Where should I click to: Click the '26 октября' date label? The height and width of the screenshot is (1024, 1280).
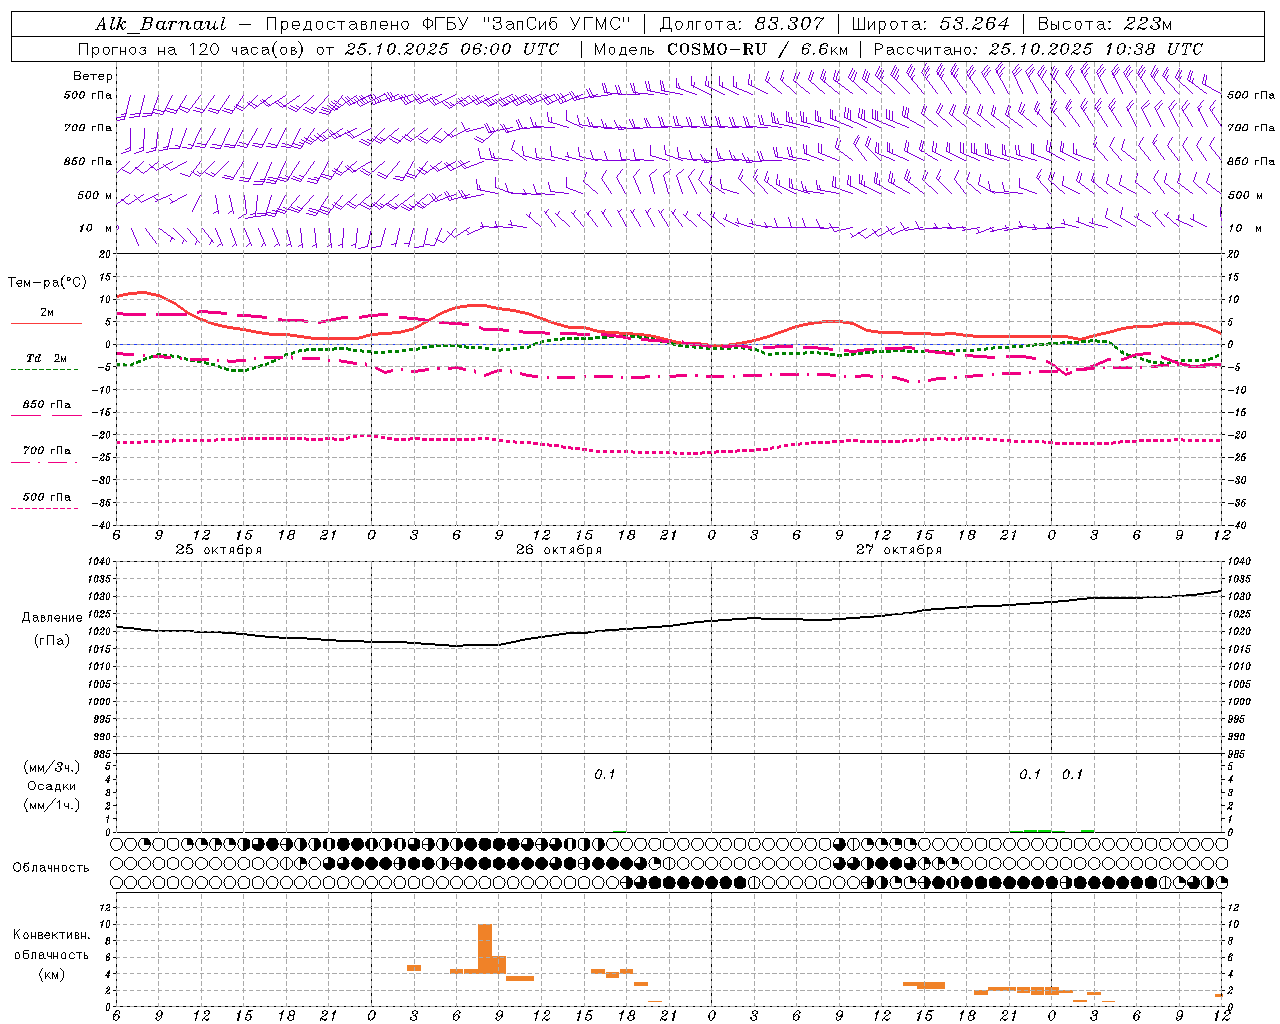pyautogui.click(x=559, y=550)
